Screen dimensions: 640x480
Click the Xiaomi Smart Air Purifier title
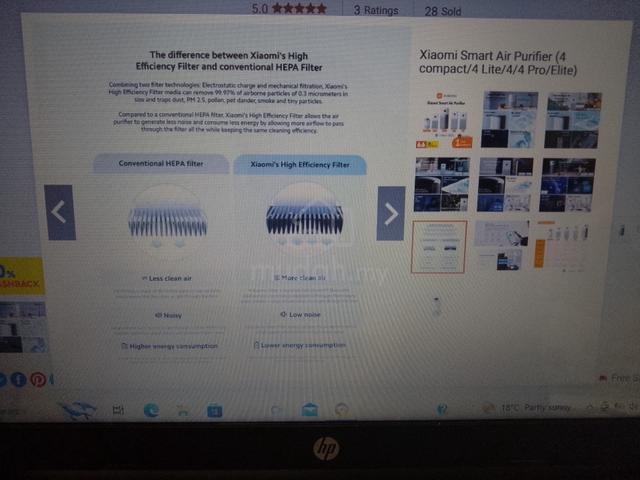(498, 62)
